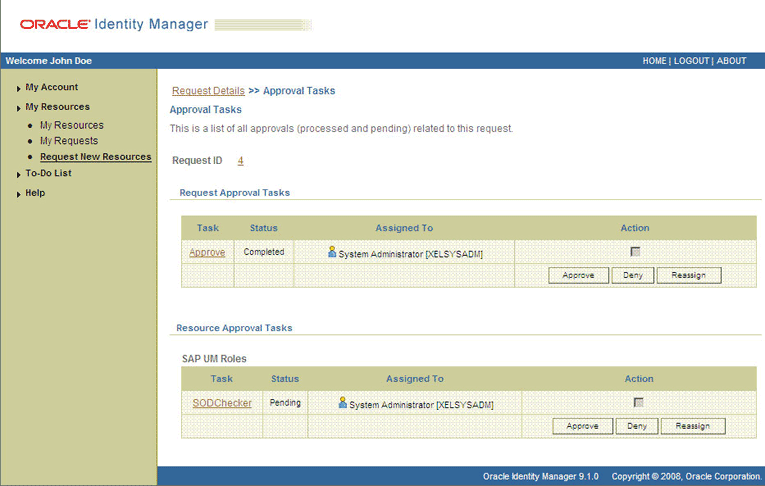Return to Request Details breadcrumb
This screenshot has height=486, width=765.
coord(208,91)
